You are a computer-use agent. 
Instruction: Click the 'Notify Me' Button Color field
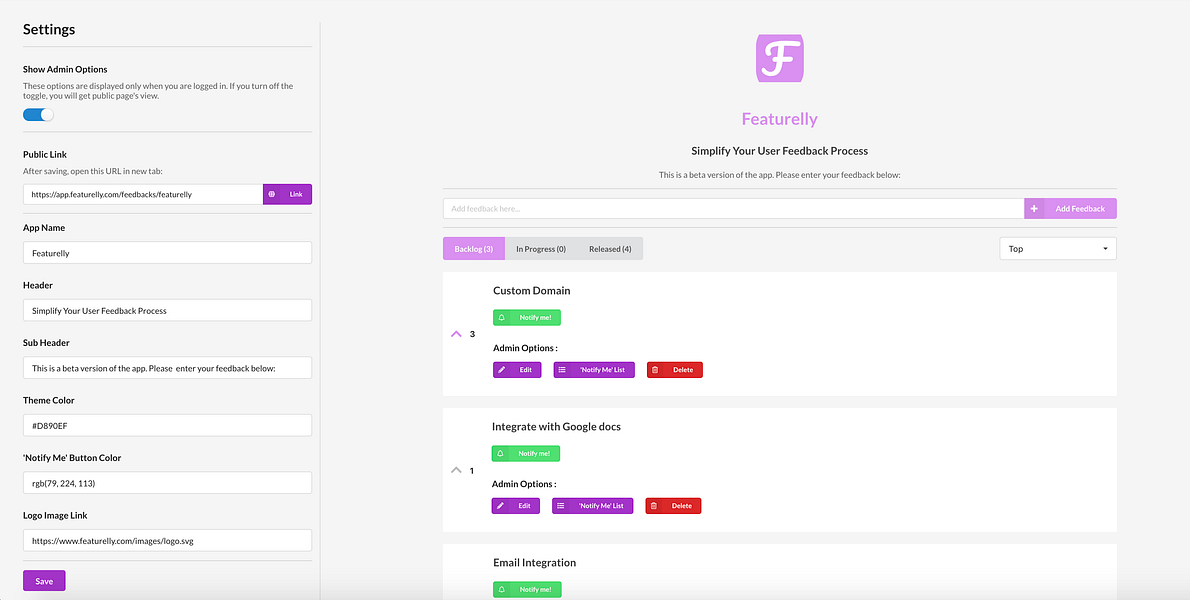click(167, 483)
